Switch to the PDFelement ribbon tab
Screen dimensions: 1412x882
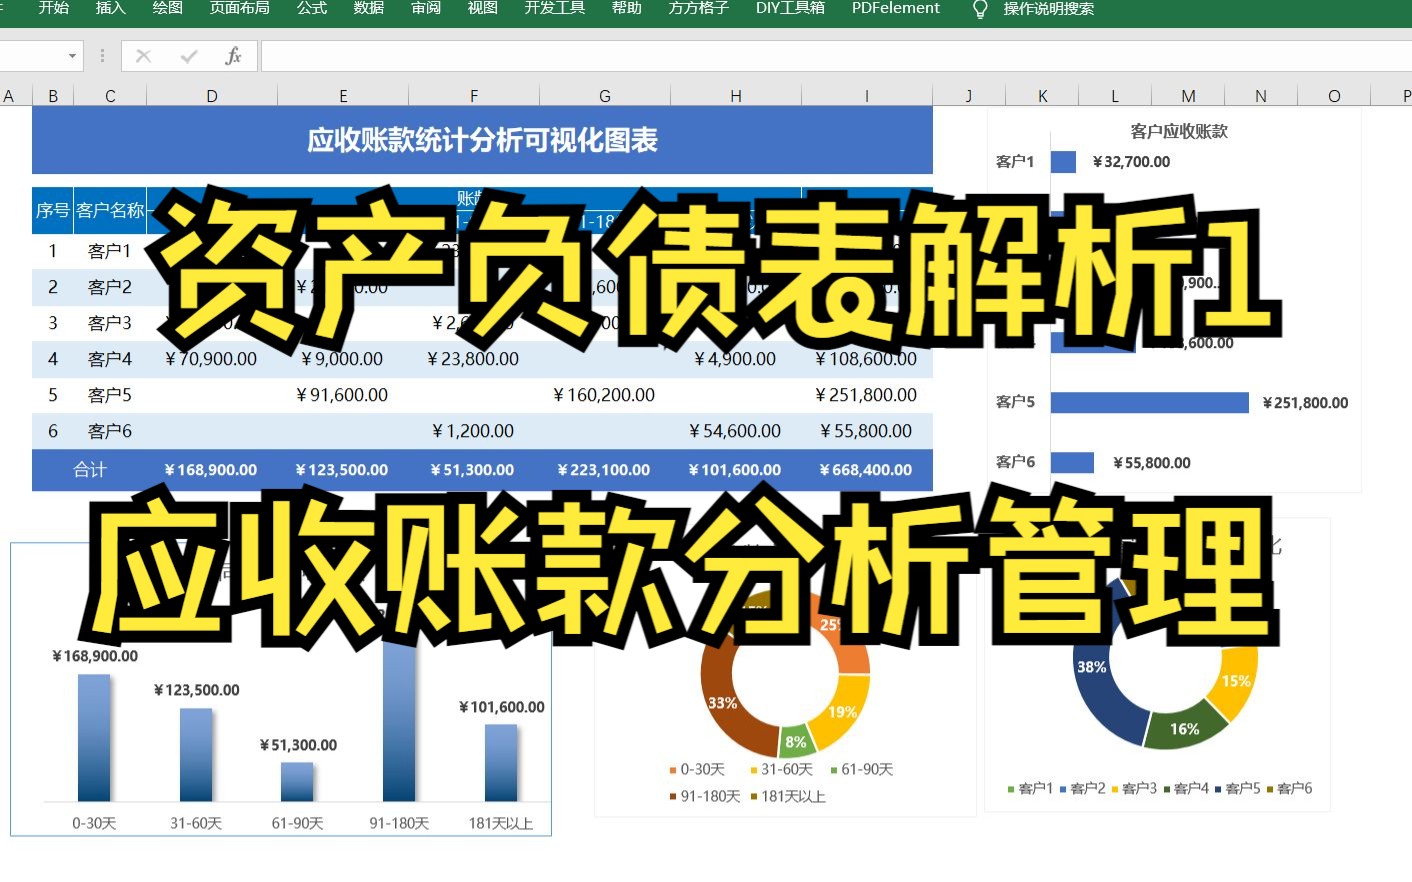(894, 9)
